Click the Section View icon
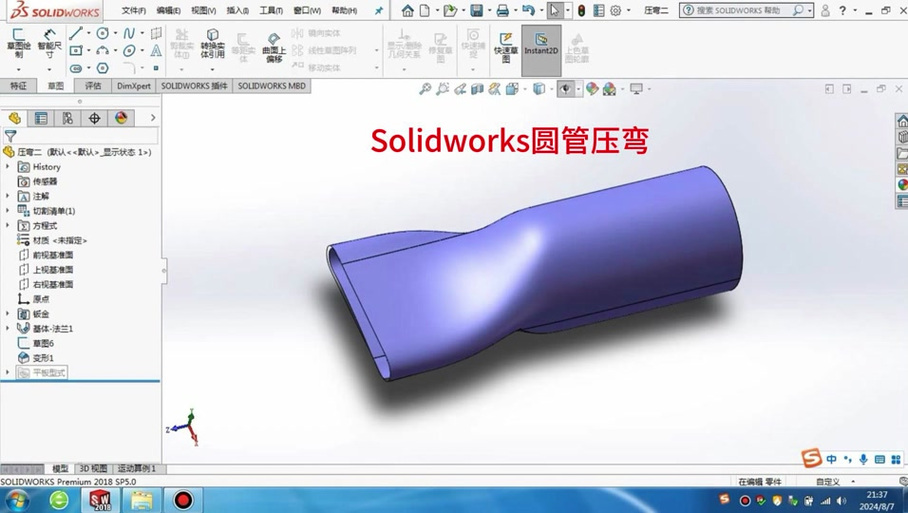Viewport: 908px width, 513px height. pyautogui.click(x=477, y=89)
